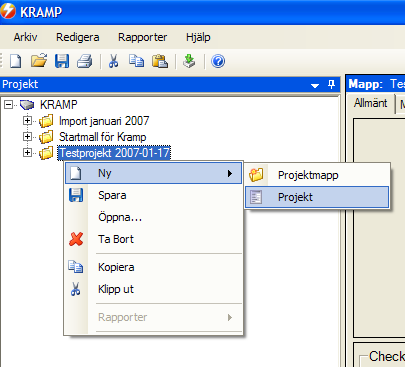Open the Rapporter menu in menu bar
Screen dimensions: 405x367
click(x=142, y=37)
